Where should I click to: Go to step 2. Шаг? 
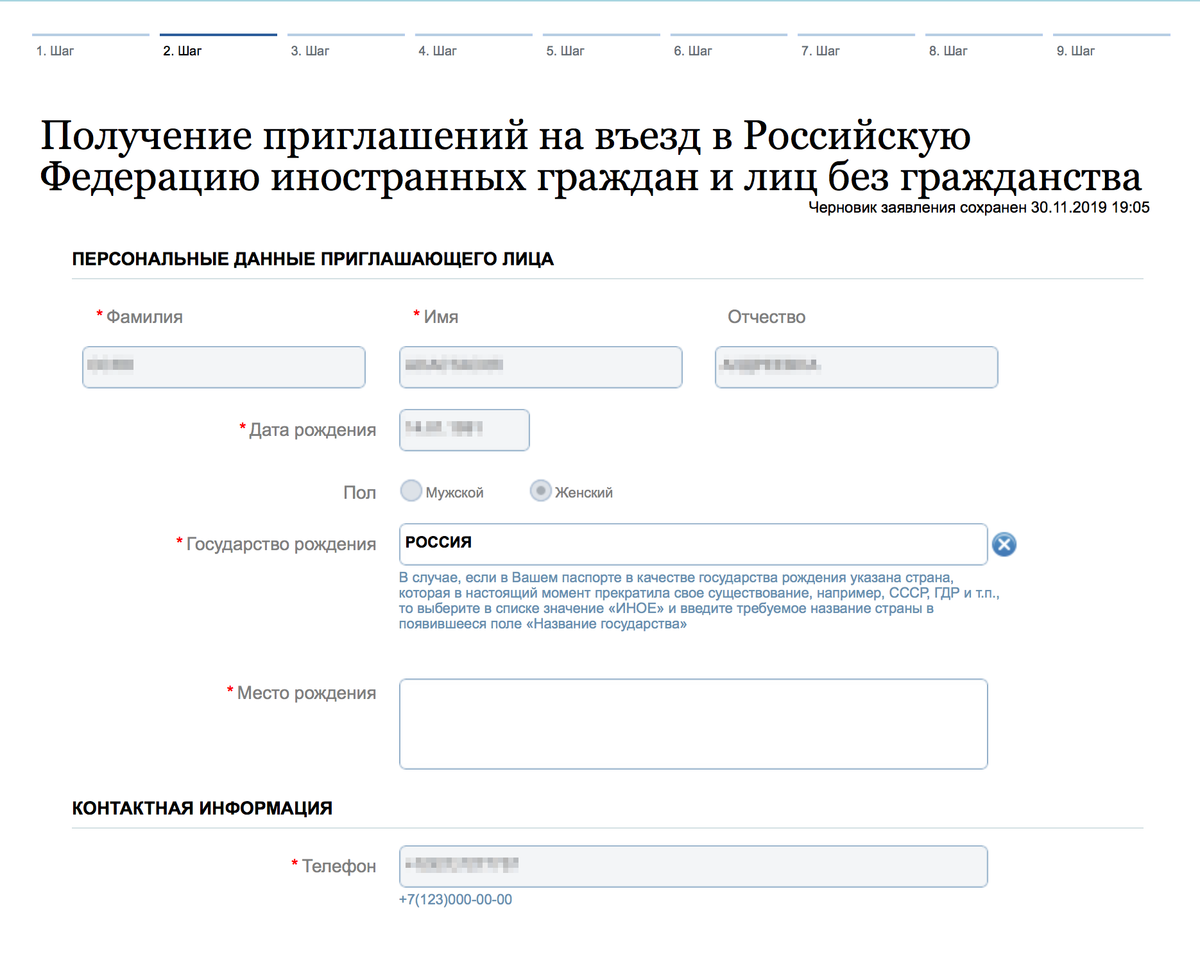(x=218, y=45)
